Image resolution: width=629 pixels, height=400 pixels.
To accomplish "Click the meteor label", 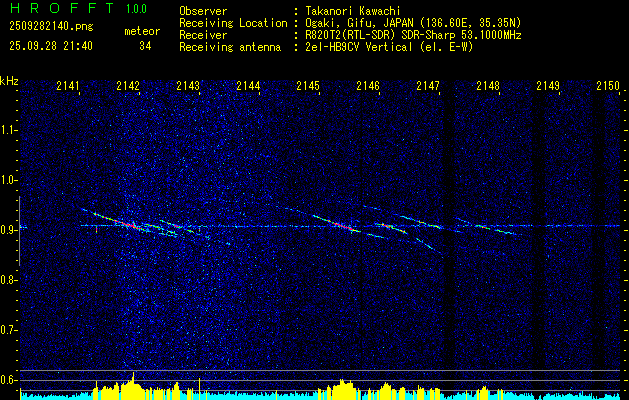I will (x=142, y=31).
